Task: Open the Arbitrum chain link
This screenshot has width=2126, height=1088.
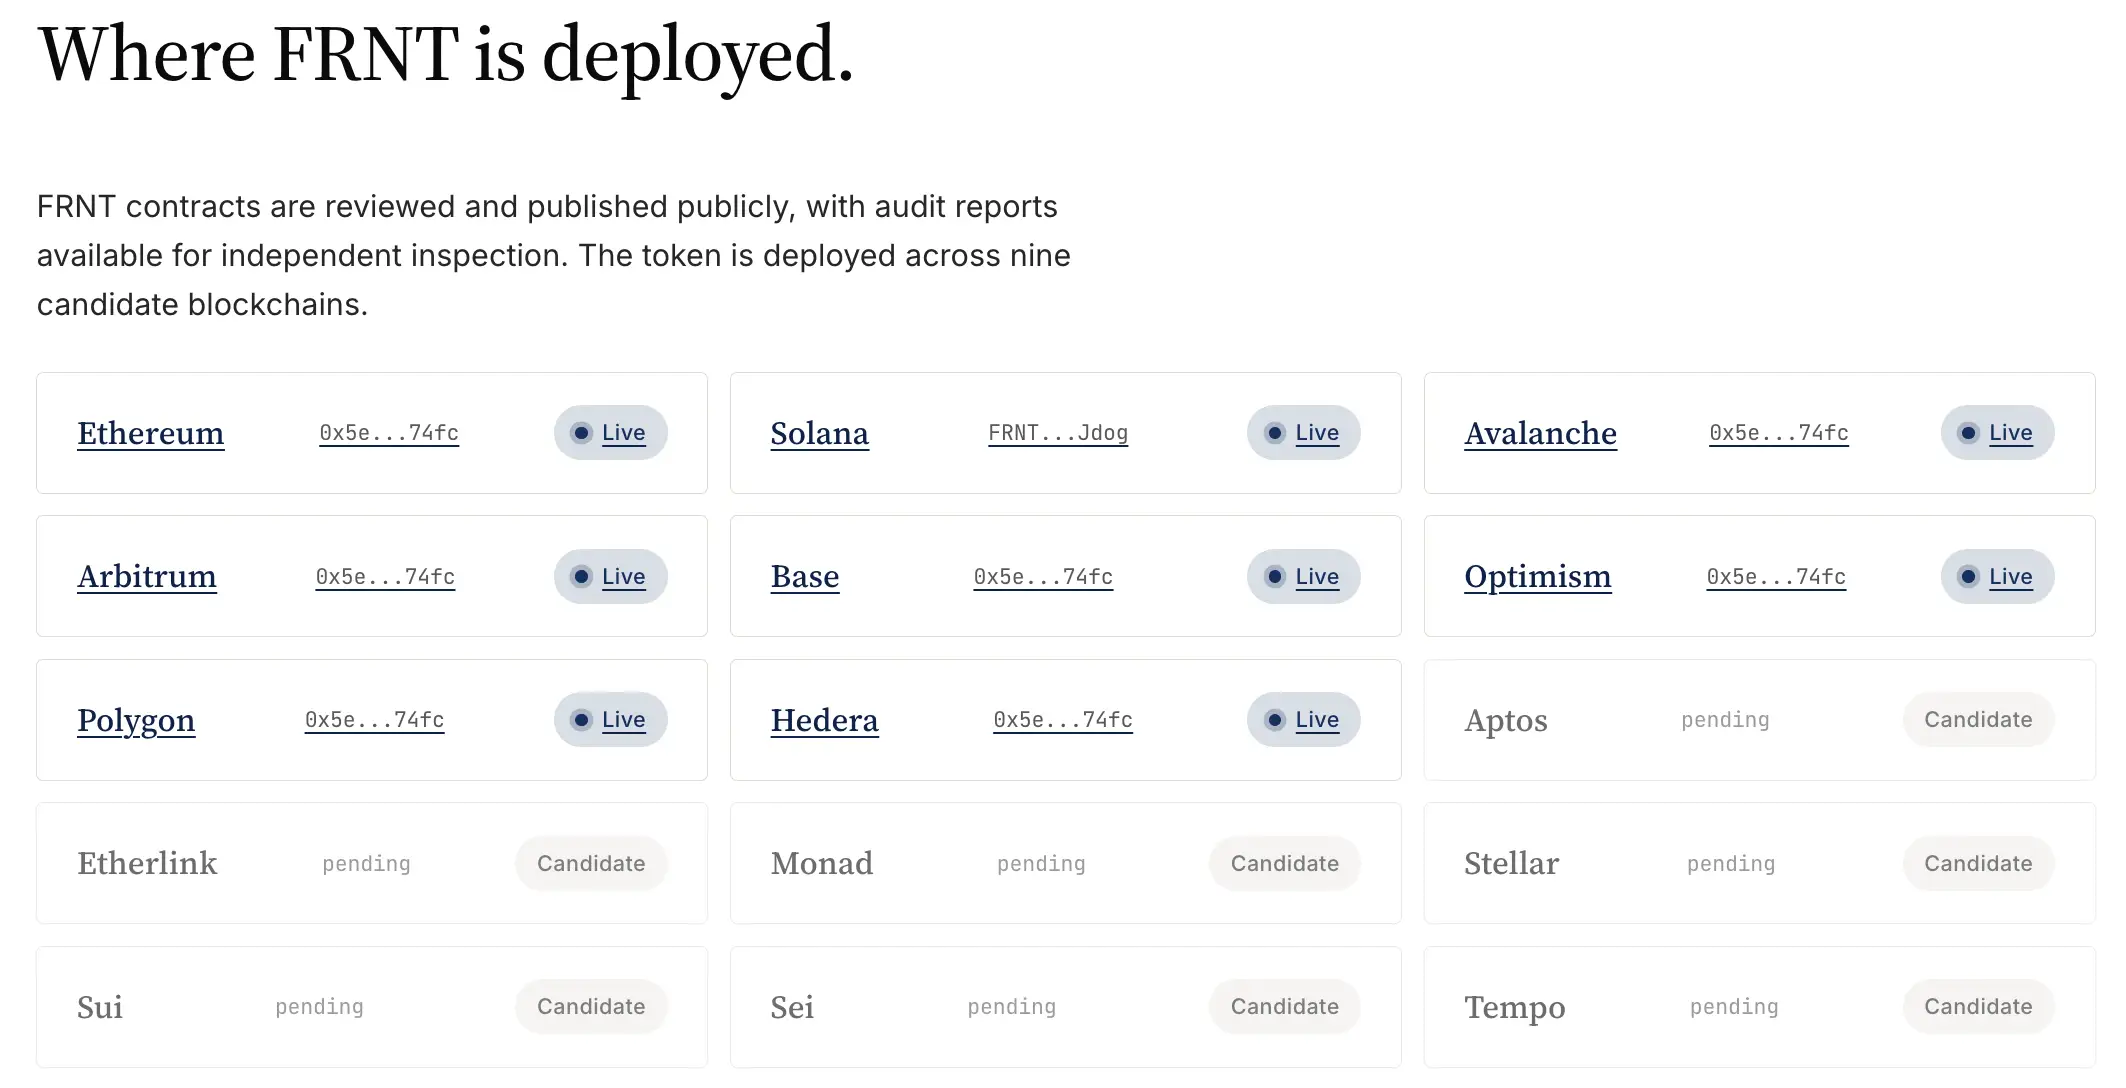Action: point(147,577)
